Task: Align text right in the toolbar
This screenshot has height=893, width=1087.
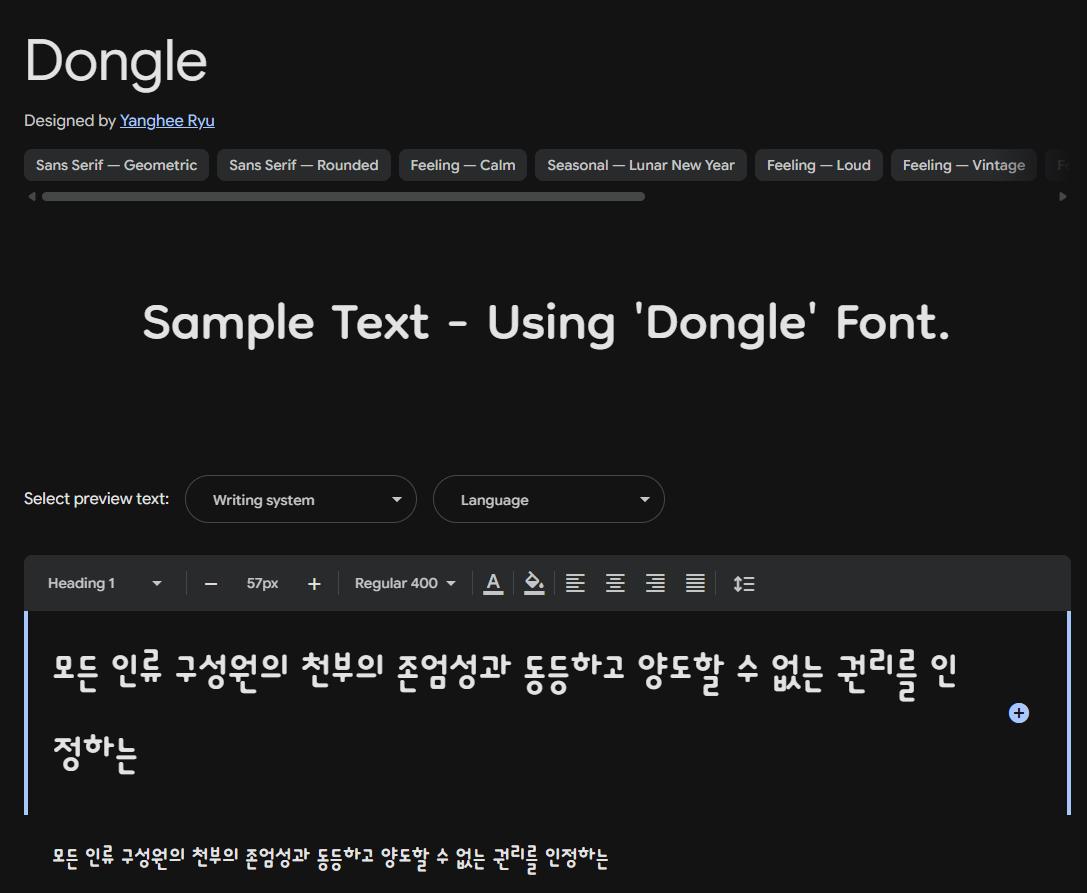Action: tap(655, 583)
